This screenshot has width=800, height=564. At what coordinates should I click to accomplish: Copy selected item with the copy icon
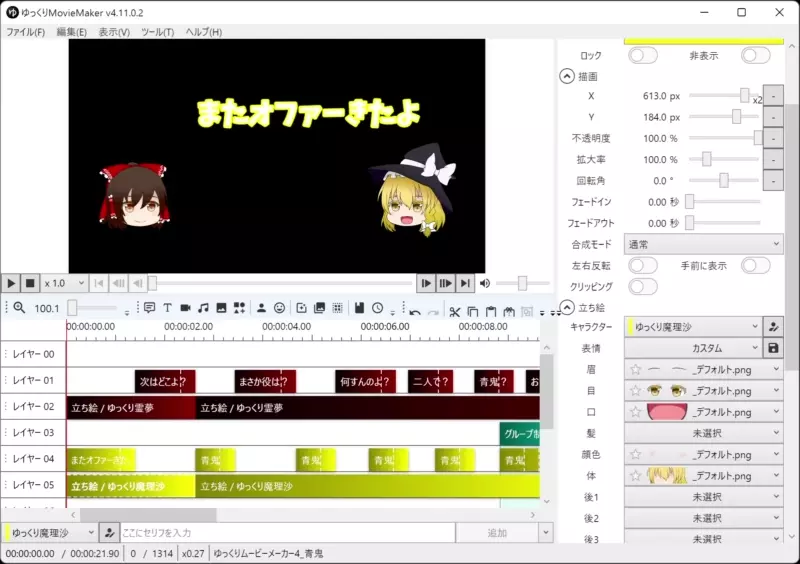coord(473,311)
